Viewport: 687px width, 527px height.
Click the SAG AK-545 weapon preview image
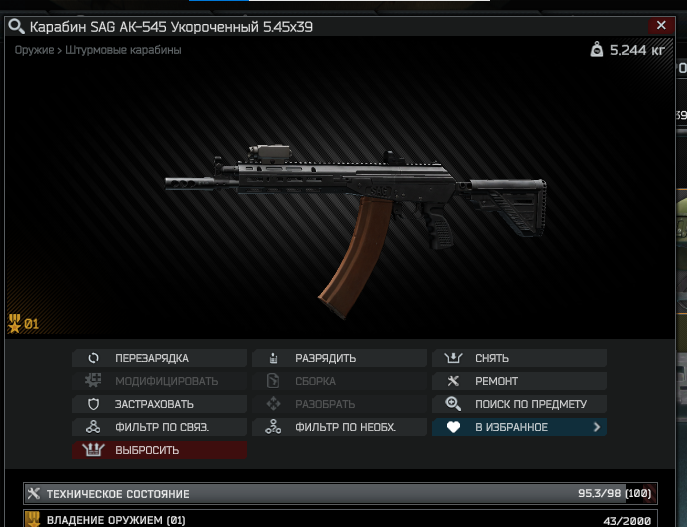[355, 230]
